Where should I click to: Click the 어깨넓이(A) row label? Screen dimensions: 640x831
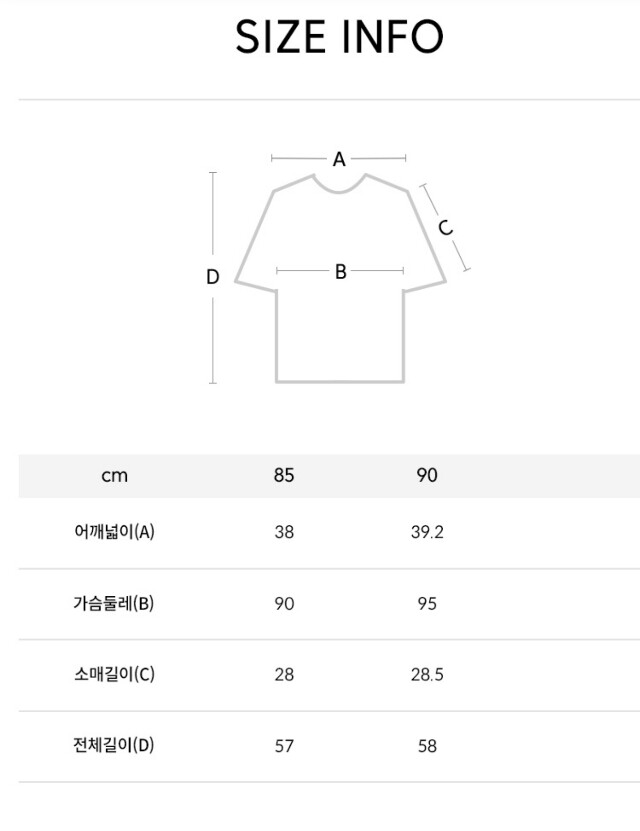114,532
